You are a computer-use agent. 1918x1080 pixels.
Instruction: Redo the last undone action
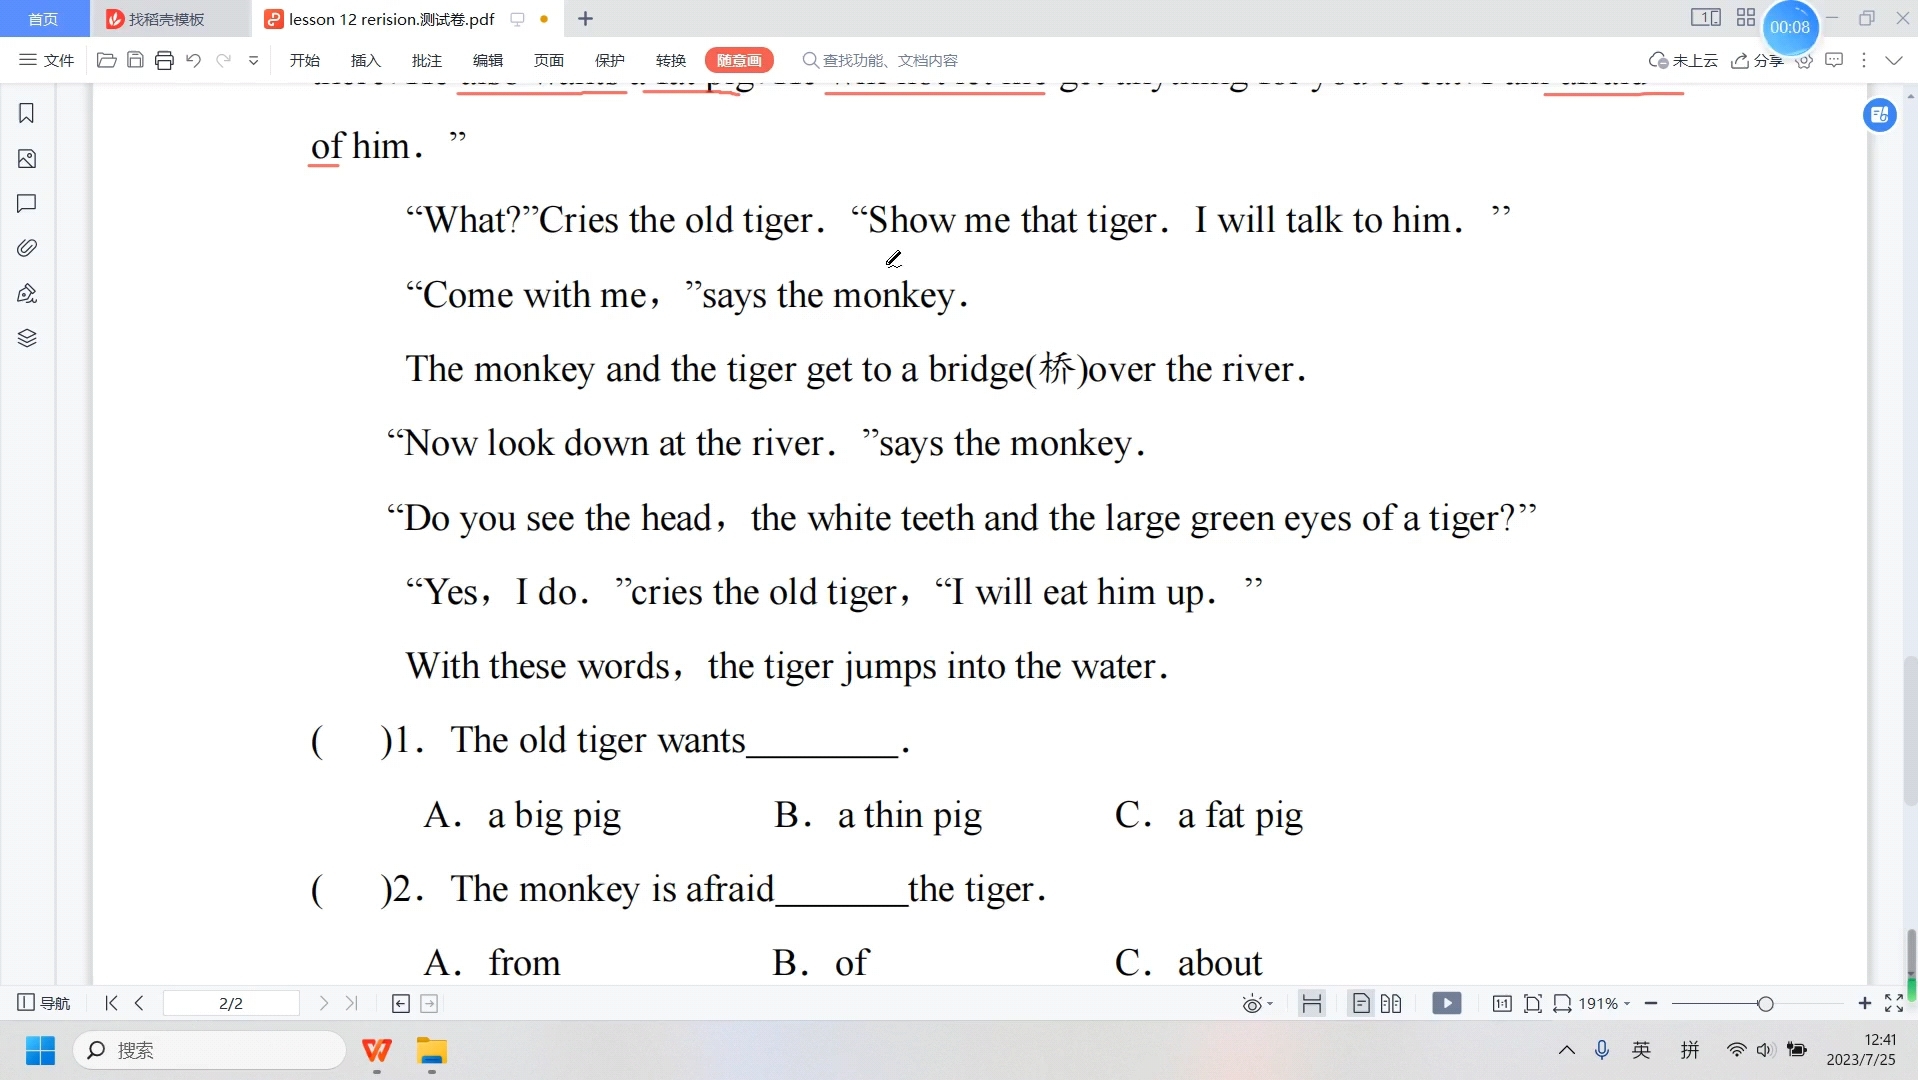tap(224, 60)
